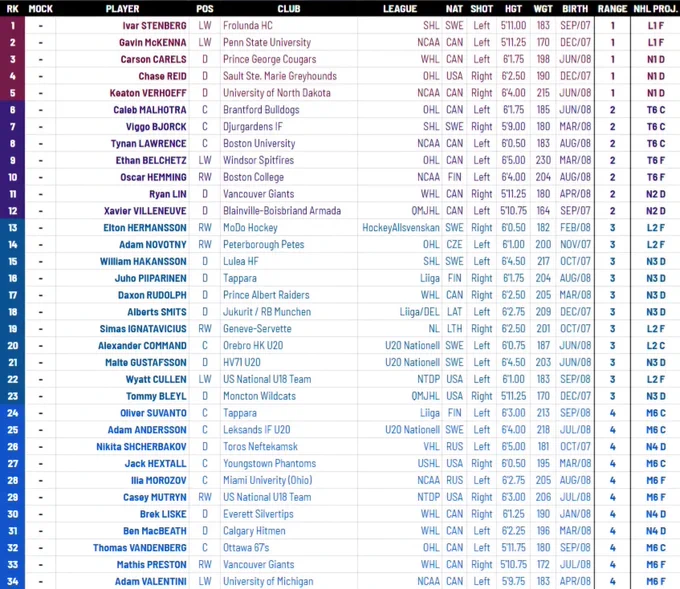Select player name Alexander COMMAND
Image resolution: width=680 pixels, height=589 pixels.
(142, 346)
